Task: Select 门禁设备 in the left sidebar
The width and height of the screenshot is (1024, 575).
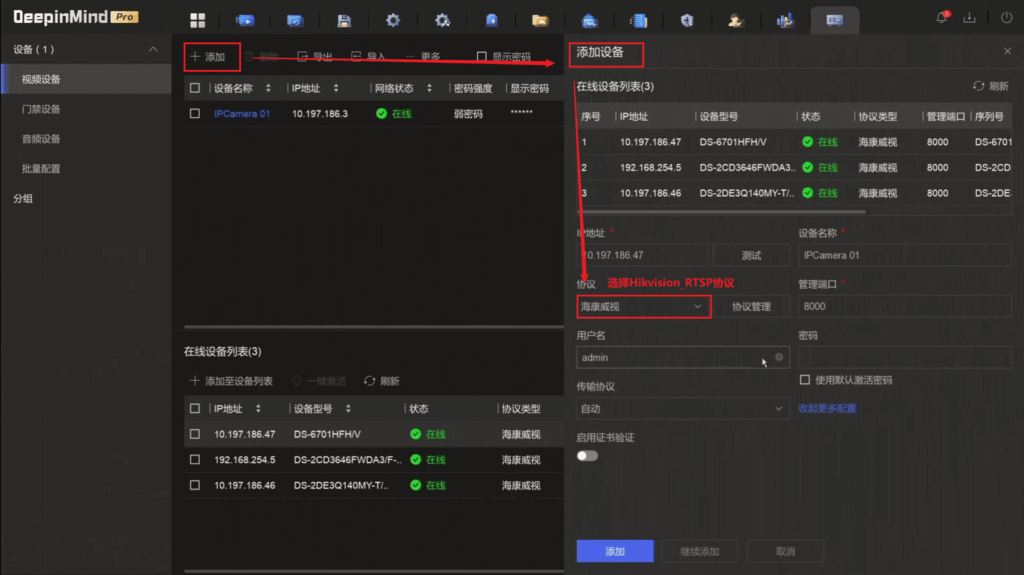Action: coord(41,109)
